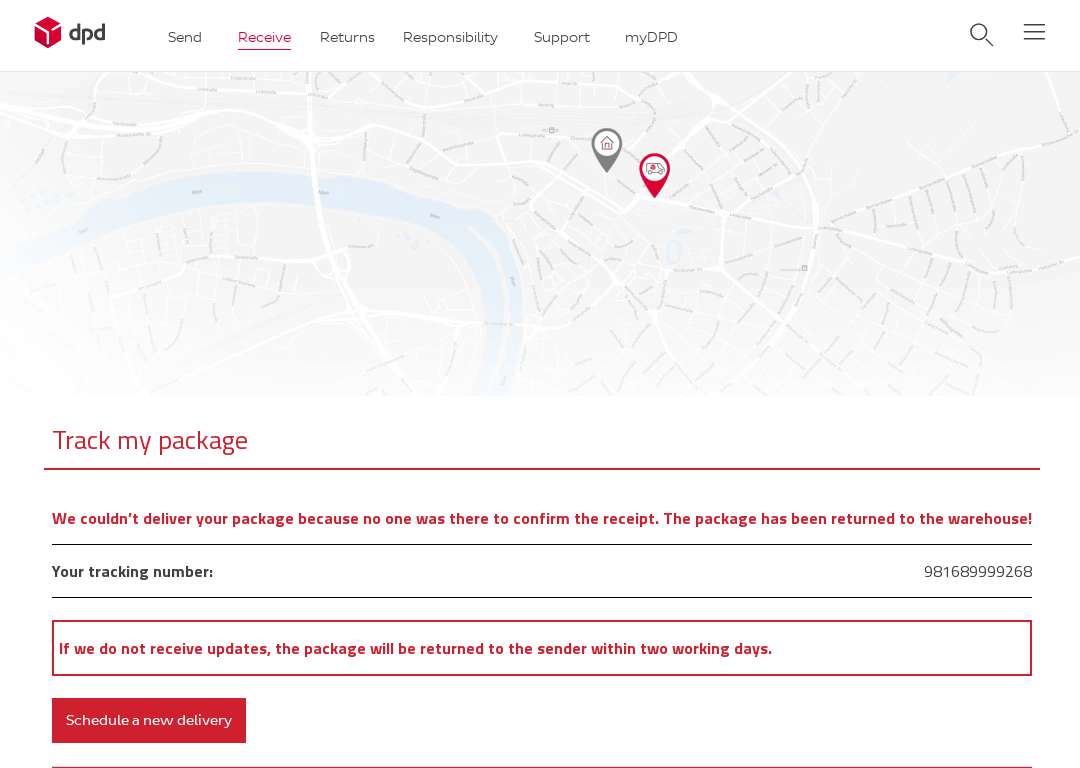
Task: Click the DPD cube logo
Action: pyautogui.click(x=48, y=32)
